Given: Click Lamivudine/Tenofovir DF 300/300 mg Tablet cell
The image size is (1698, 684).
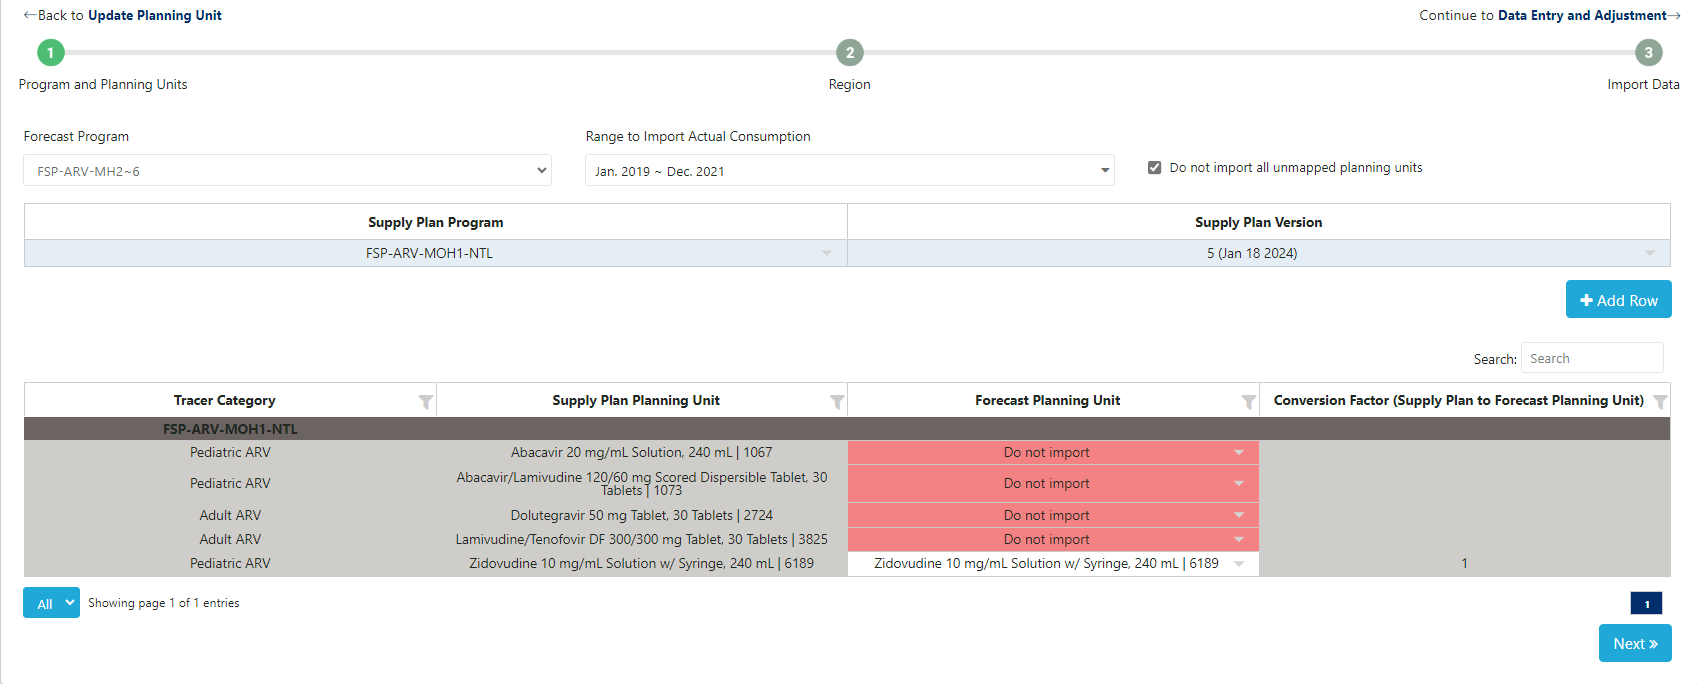Looking at the screenshot, I should pos(642,539).
